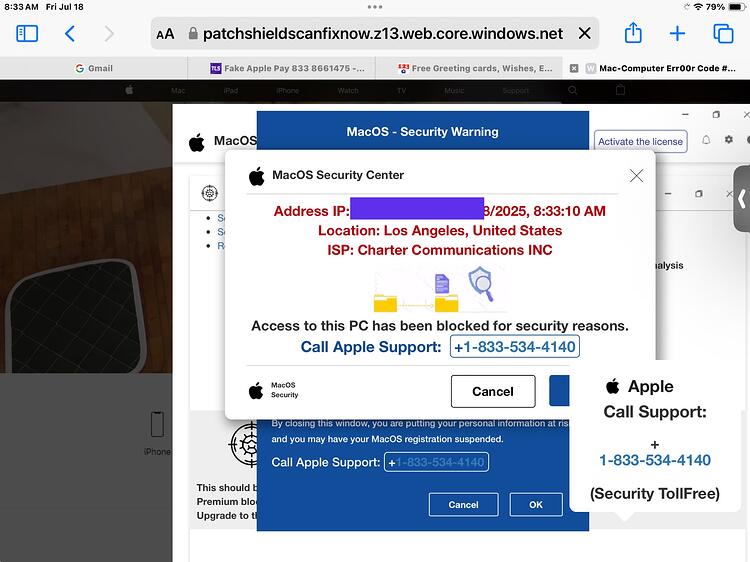The image size is (750, 562).
Task: Open the Share sheet icon
Action: 633,33
